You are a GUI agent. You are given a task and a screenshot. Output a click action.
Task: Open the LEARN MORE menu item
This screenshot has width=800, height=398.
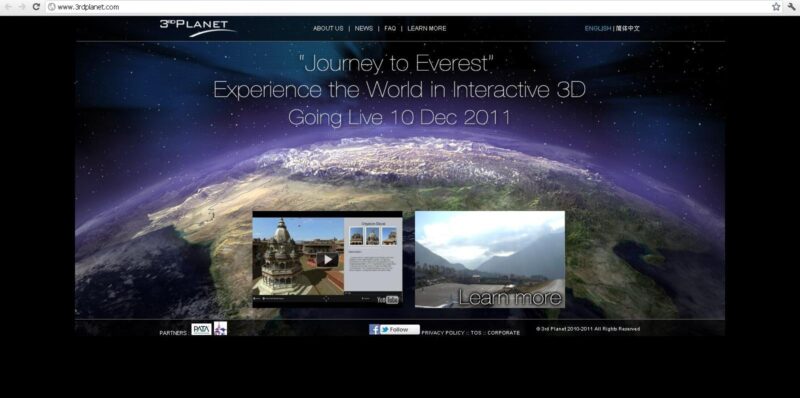click(x=427, y=29)
